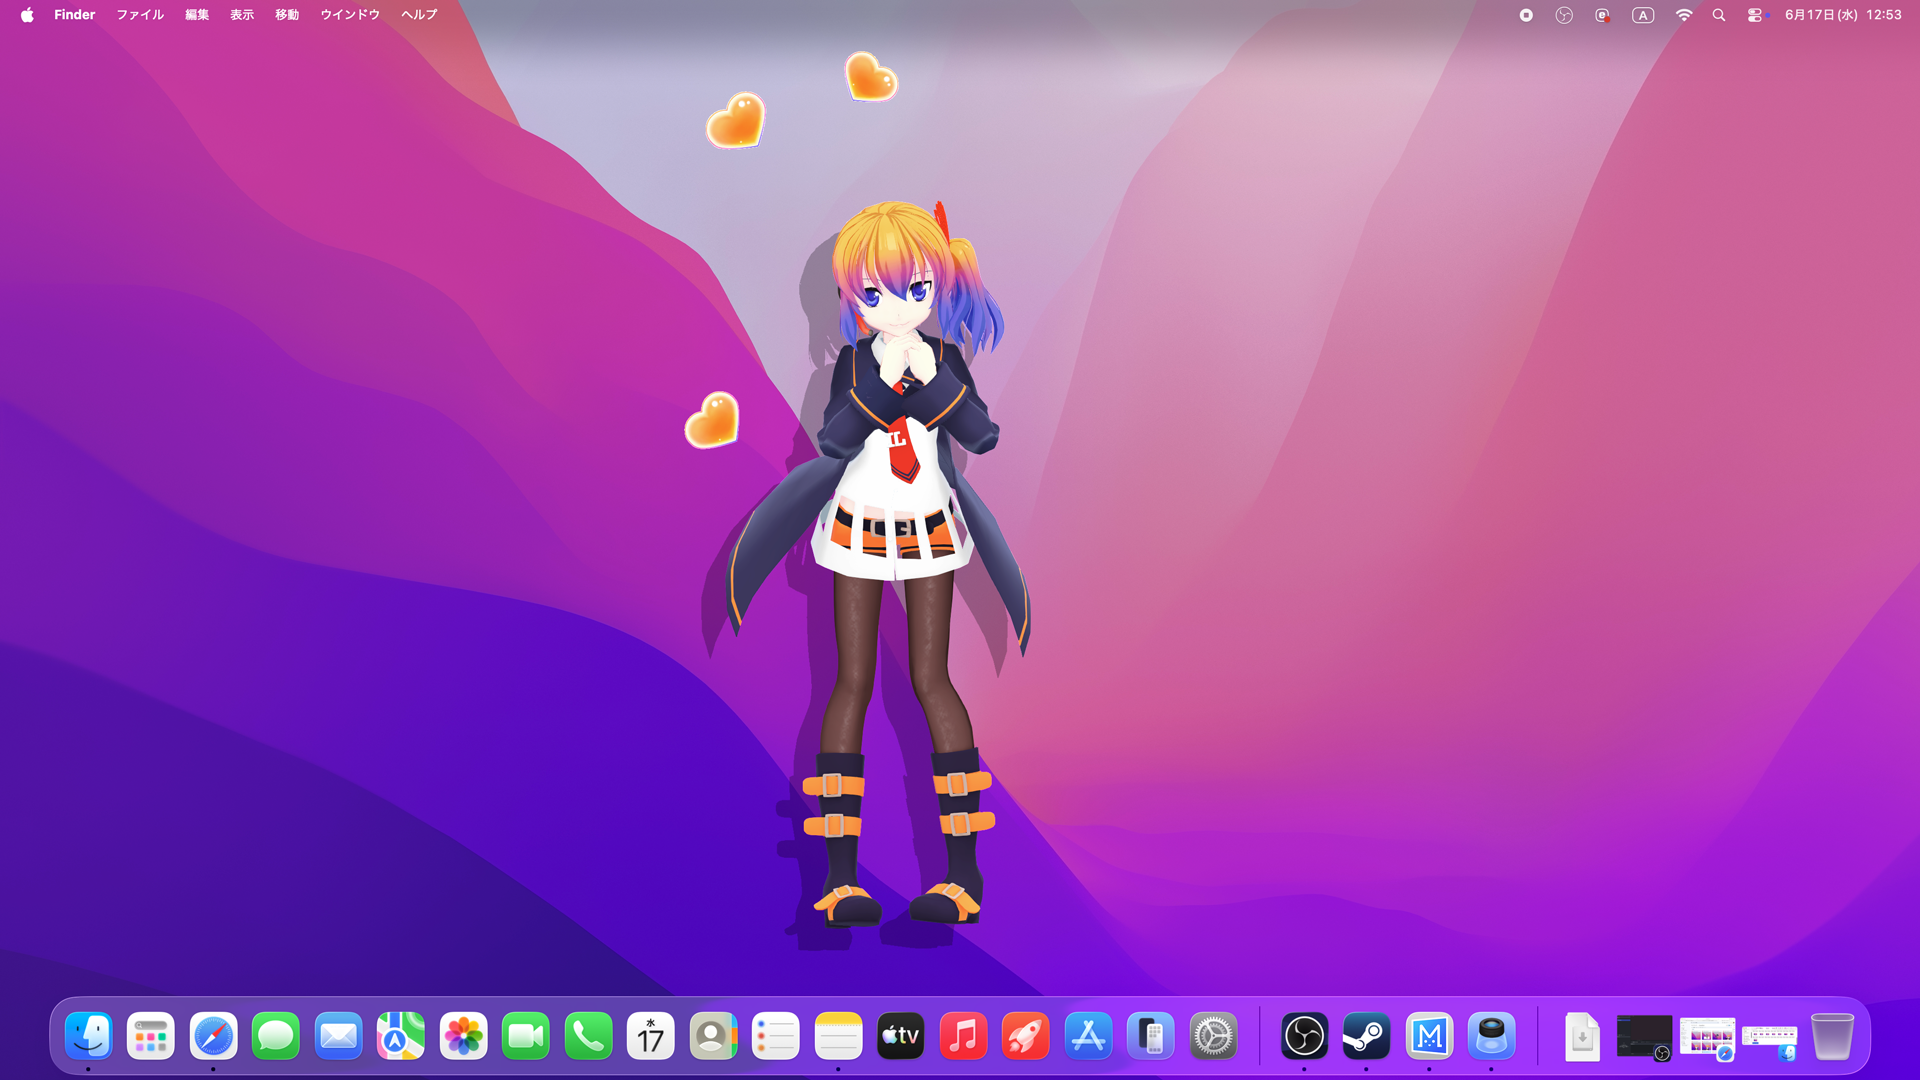This screenshot has width=1920, height=1080.
Task: Open the green Phone app icon
Action: click(588, 1036)
